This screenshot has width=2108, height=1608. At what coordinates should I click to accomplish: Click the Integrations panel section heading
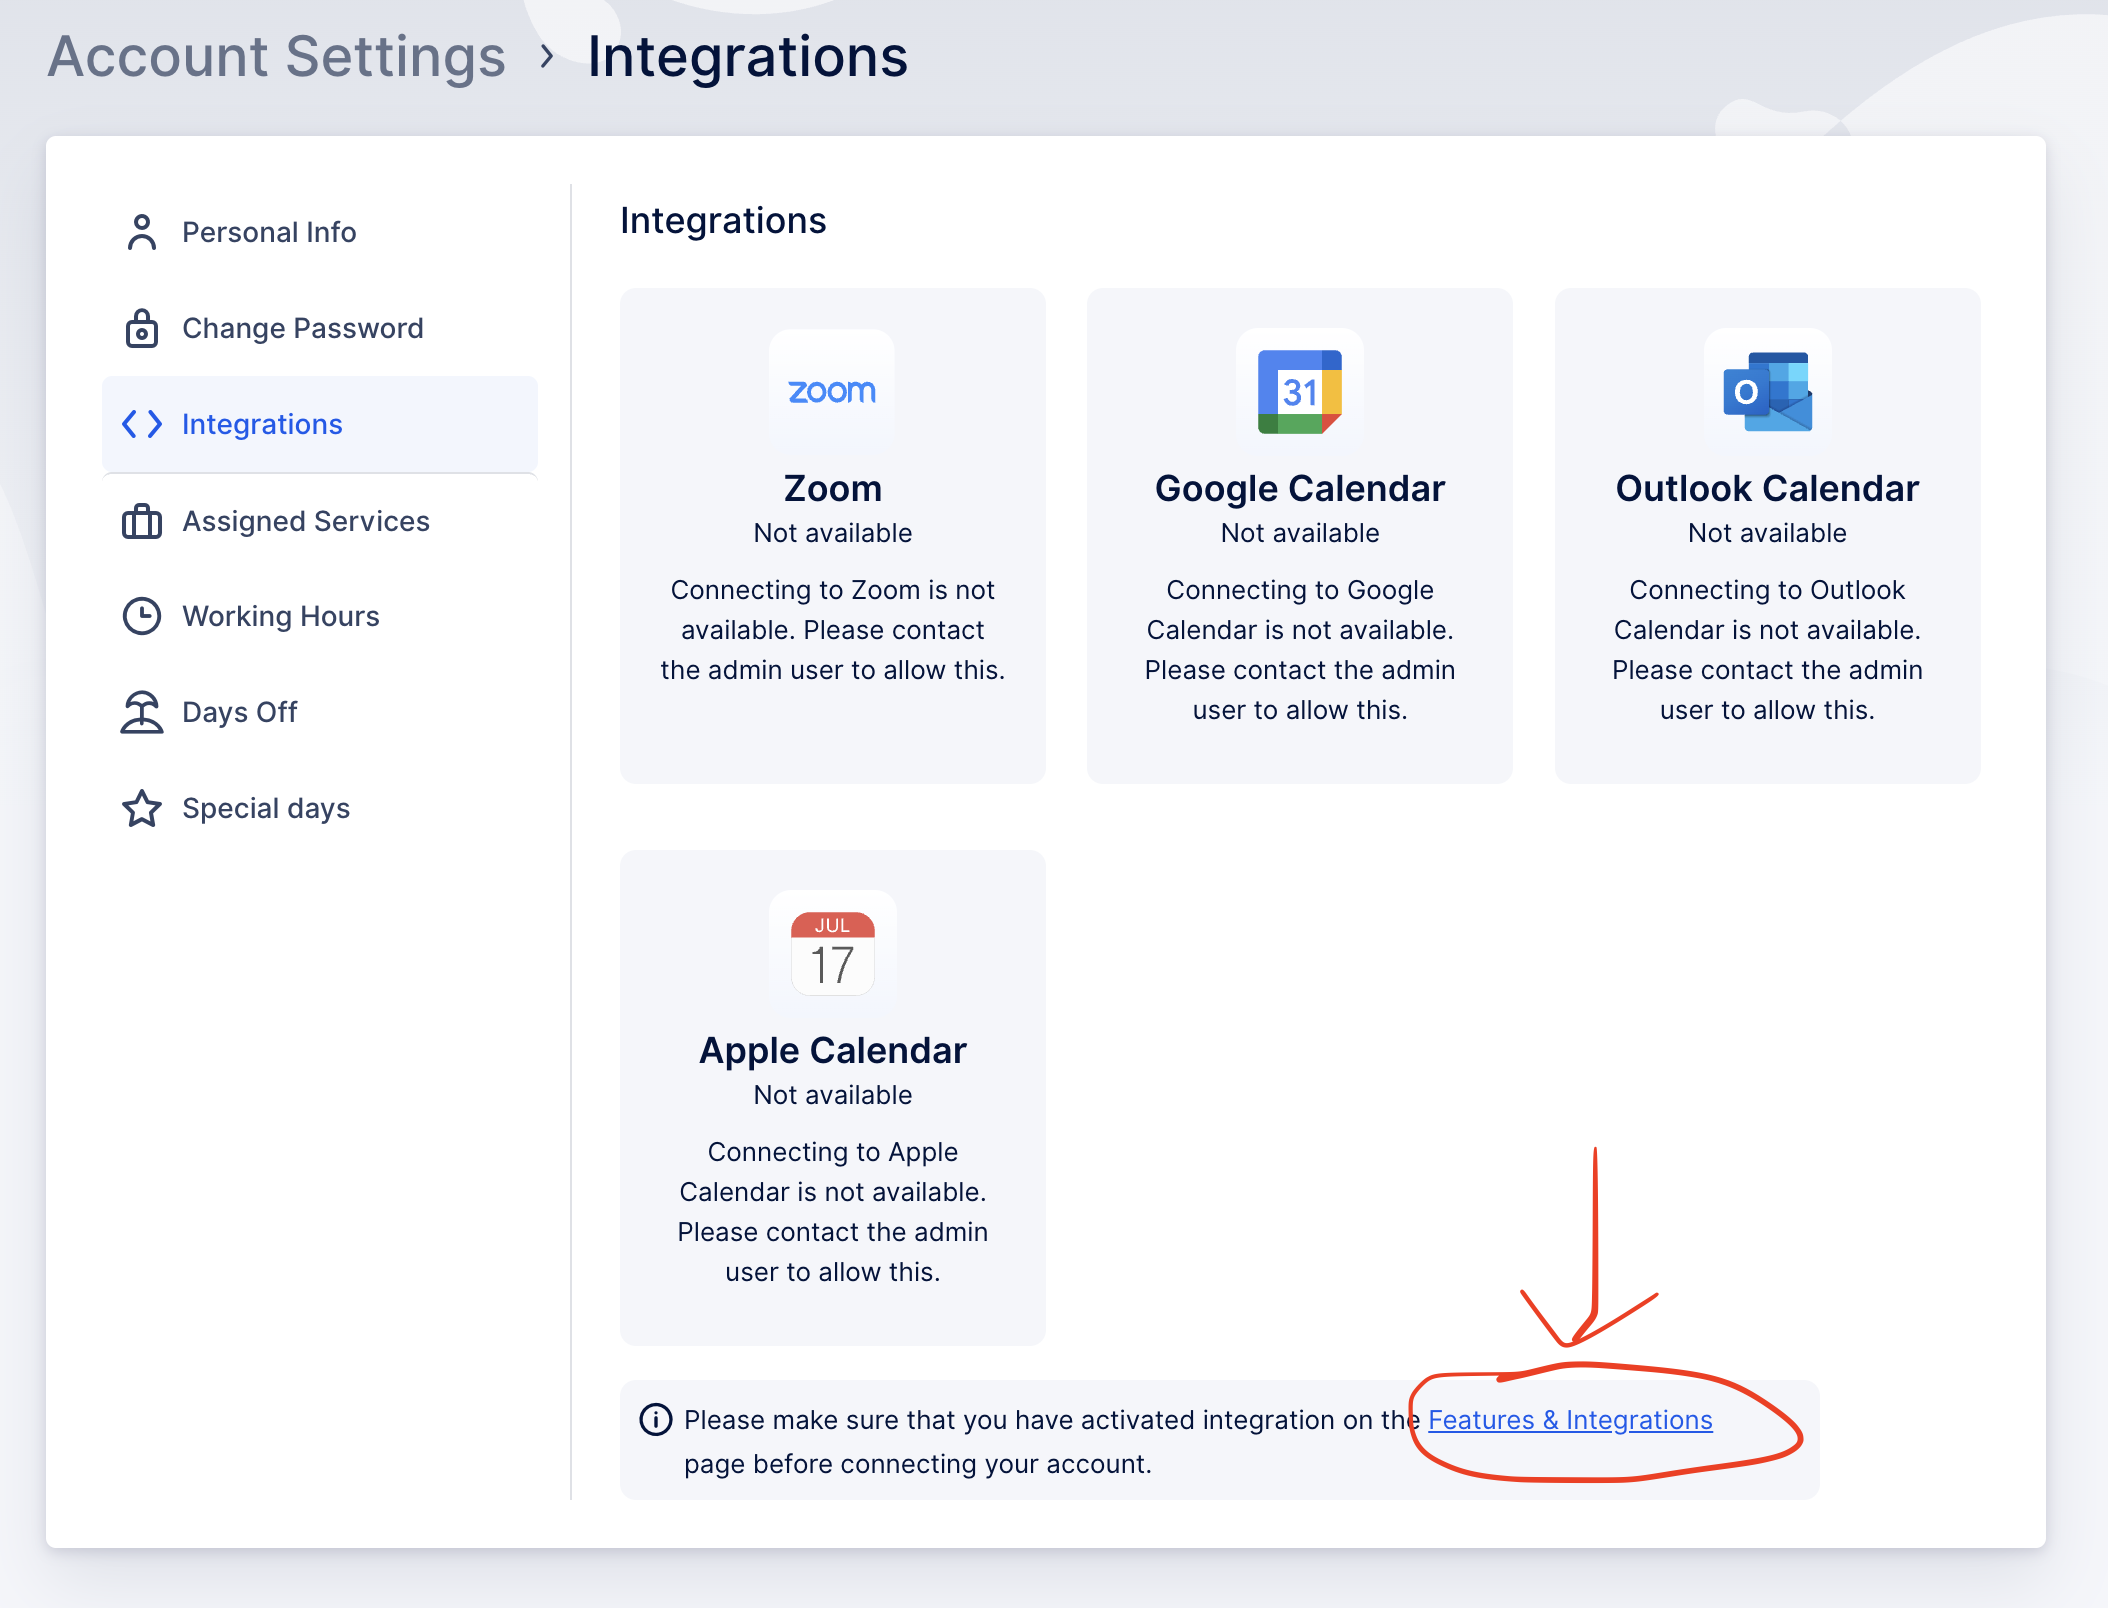723,221
